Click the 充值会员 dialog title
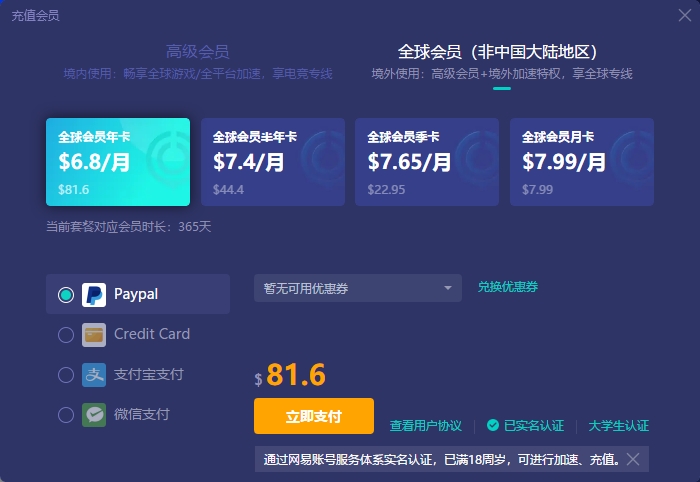The image size is (700, 482). coord(35,16)
